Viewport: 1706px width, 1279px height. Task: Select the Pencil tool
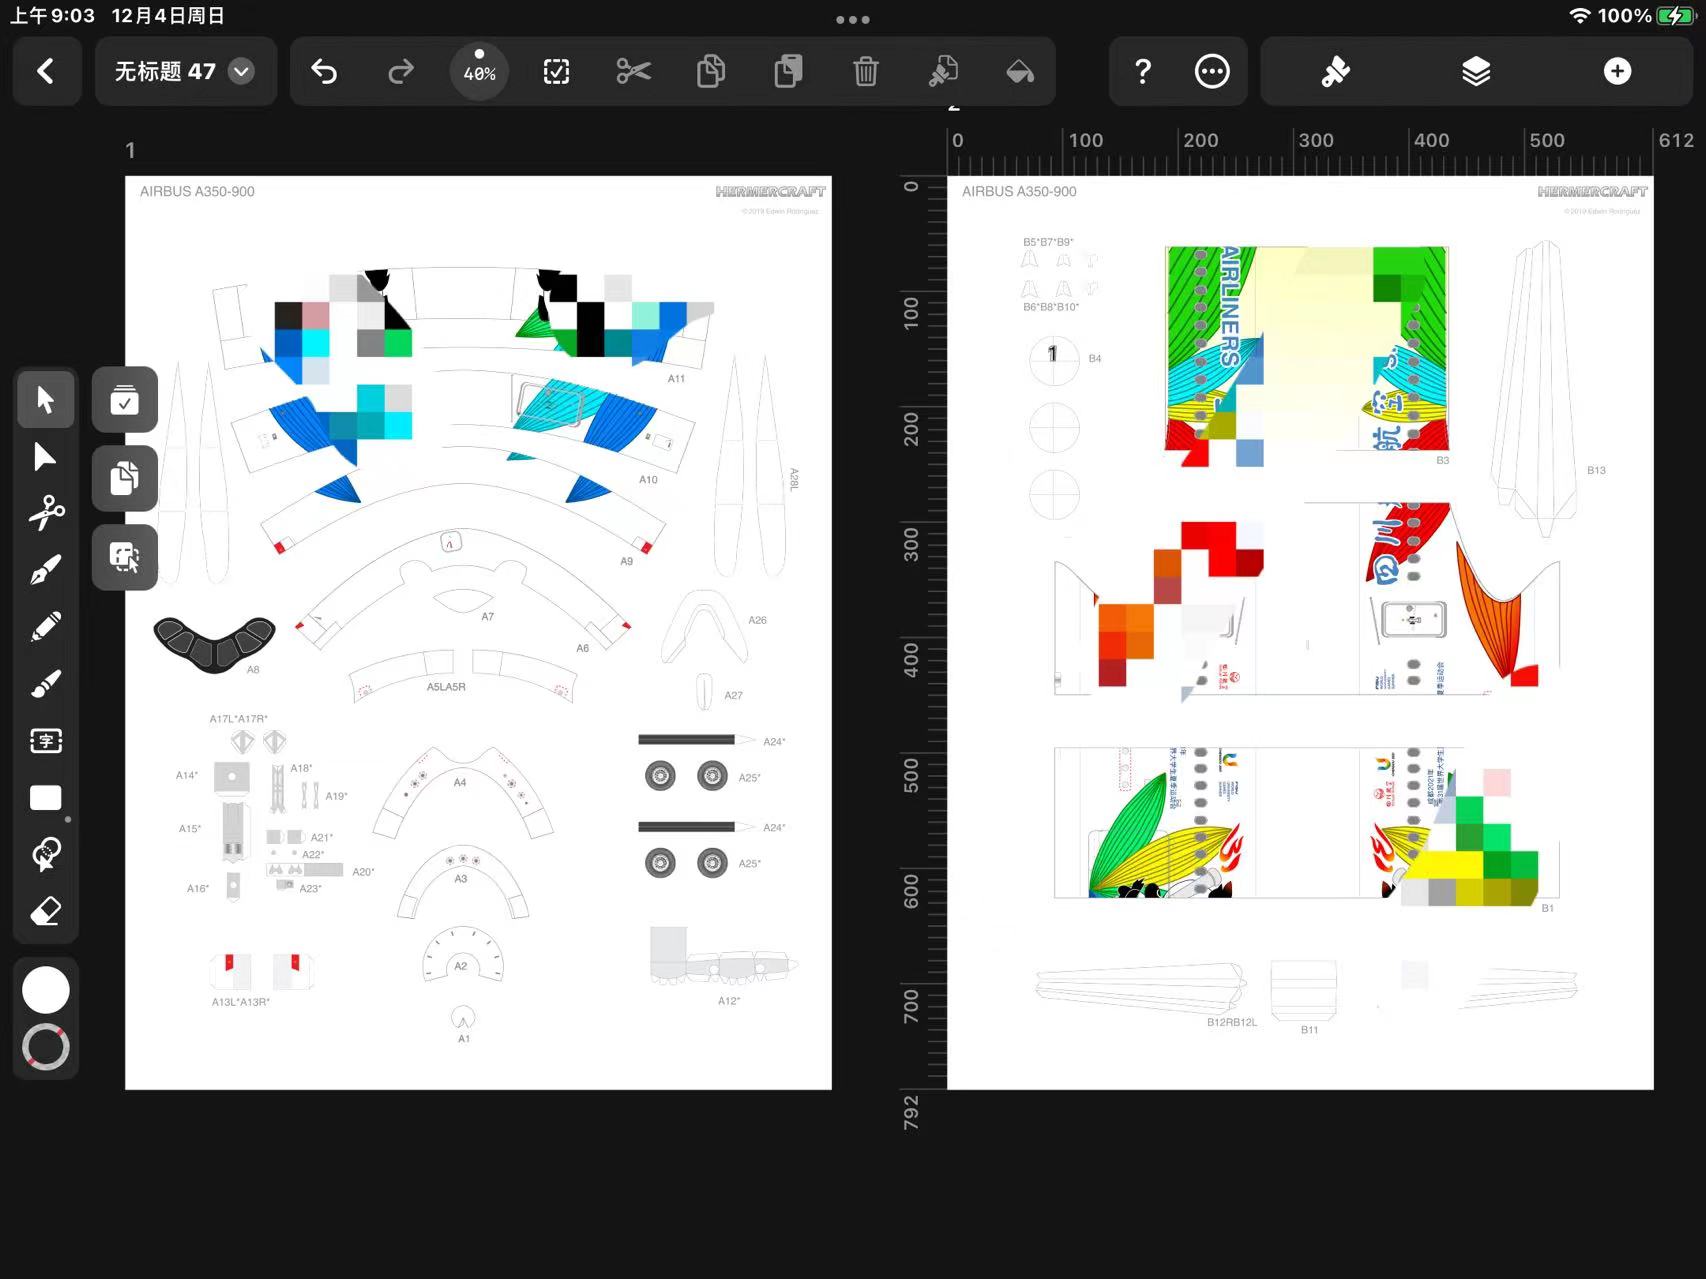tap(46, 627)
